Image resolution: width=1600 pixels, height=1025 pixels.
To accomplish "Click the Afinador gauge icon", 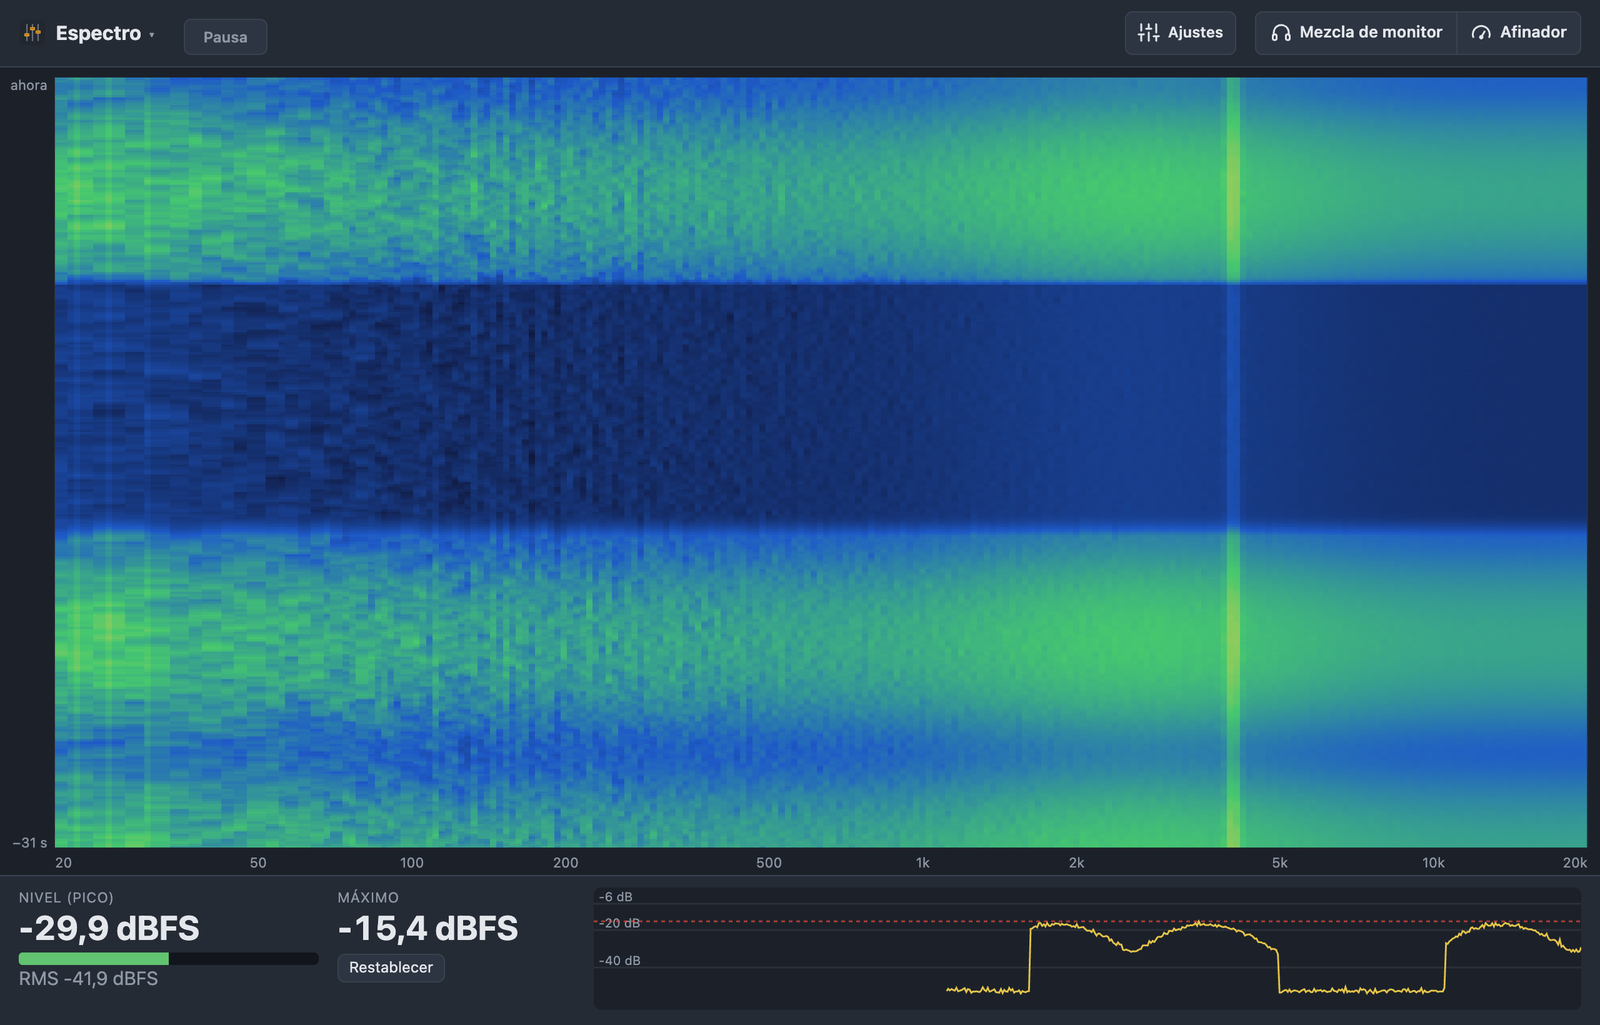I will [x=1481, y=33].
